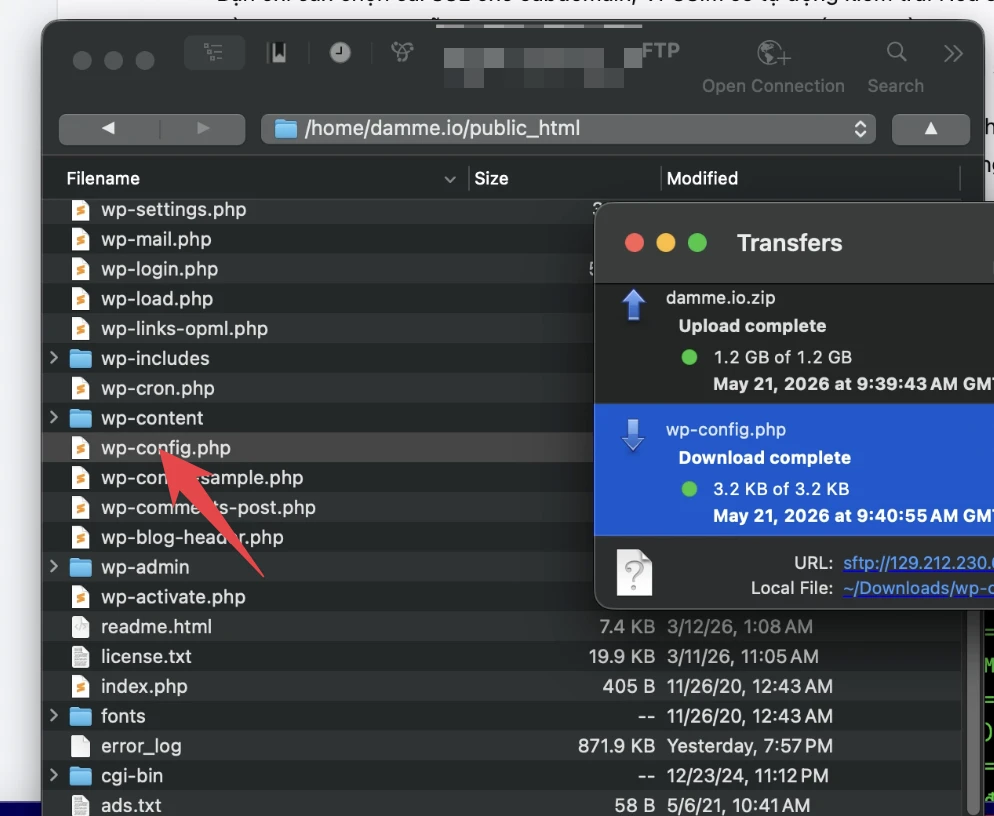The width and height of the screenshot is (994, 816).
Task: Show the History clock icon
Action: [340, 53]
